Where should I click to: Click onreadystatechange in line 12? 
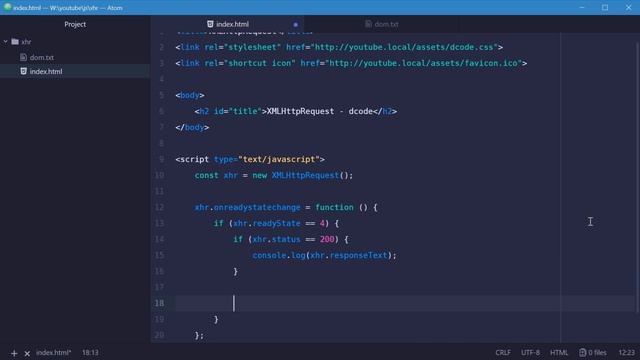pyautogui.click(x=257, y=207)
